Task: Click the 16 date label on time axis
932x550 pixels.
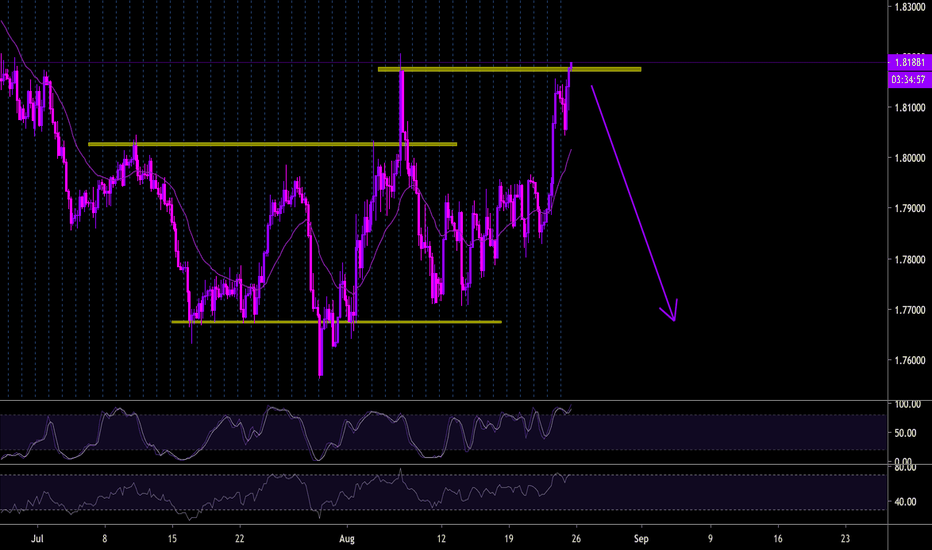Action: coord(778,539)
